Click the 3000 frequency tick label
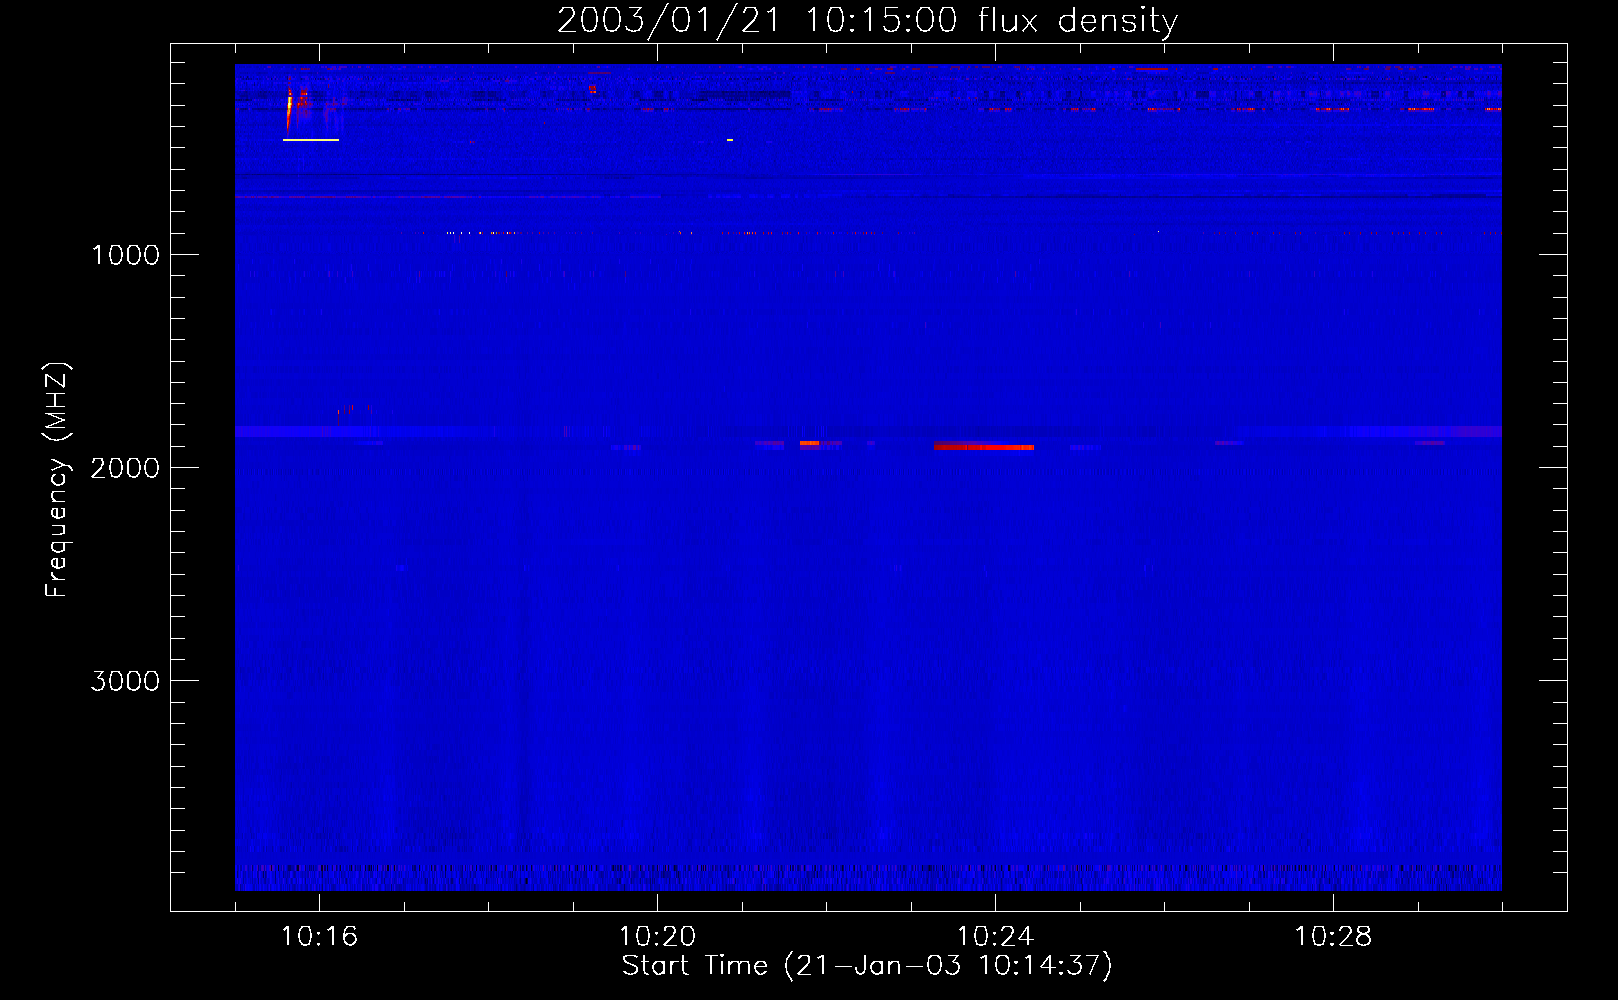 [x=125, y=681]
